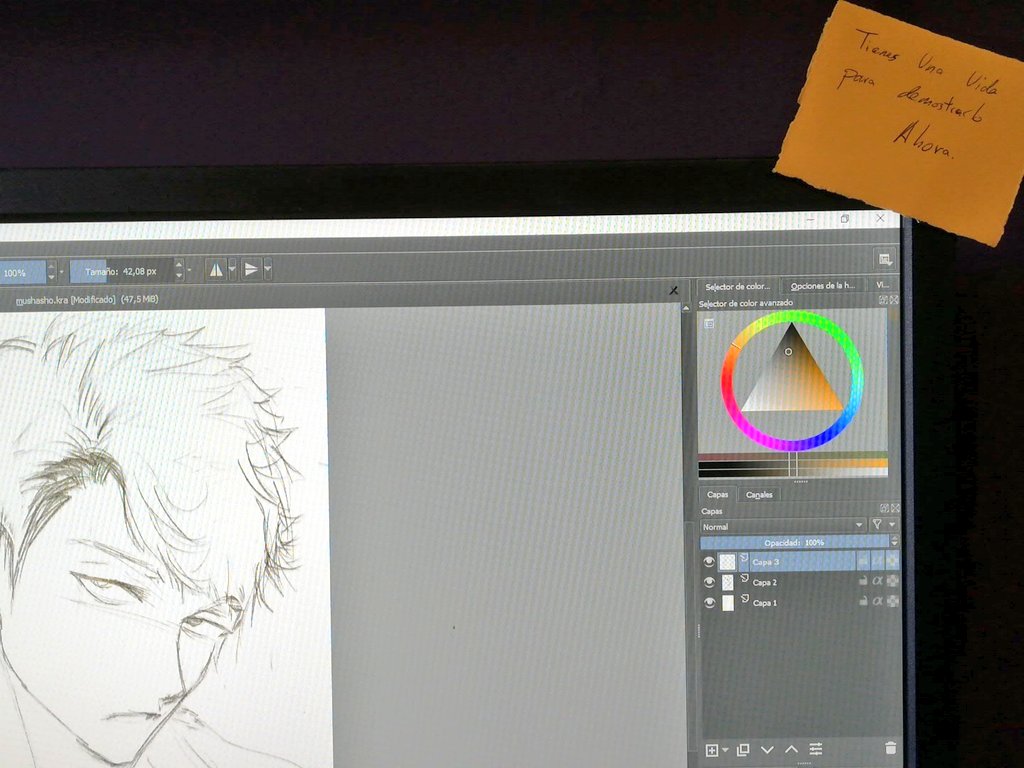Step the brush Tamaño value spinner
Image resolution: width=1024 pixels, height=768 pixels.
[x=179, y=270]
